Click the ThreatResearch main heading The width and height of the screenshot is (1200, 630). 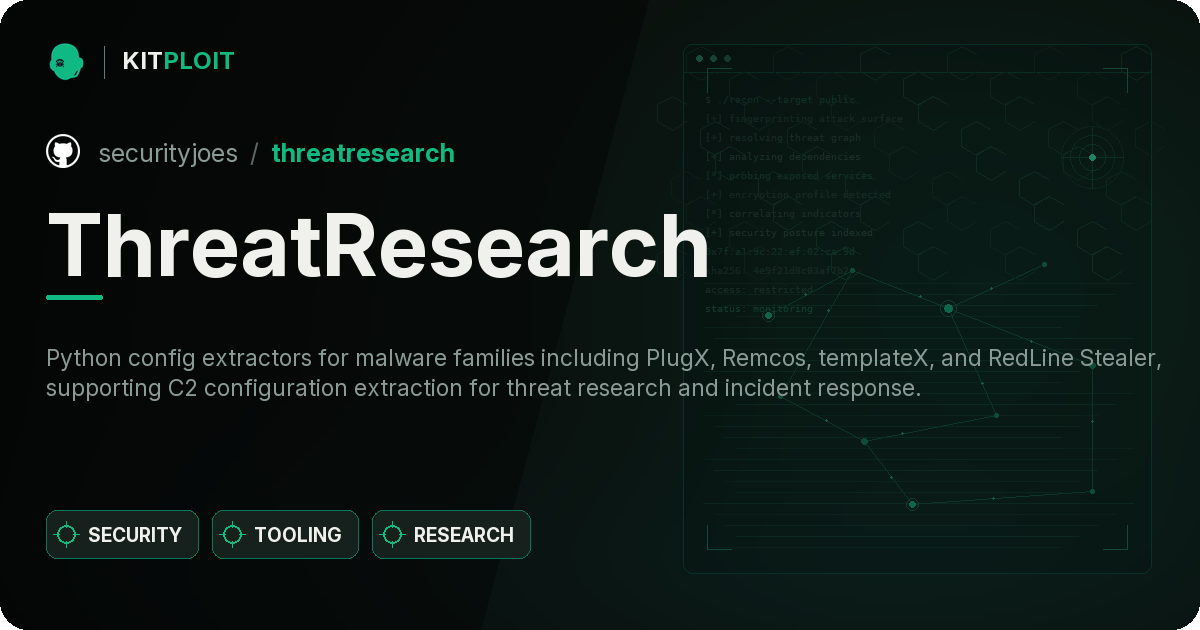[x=378, y=245]
